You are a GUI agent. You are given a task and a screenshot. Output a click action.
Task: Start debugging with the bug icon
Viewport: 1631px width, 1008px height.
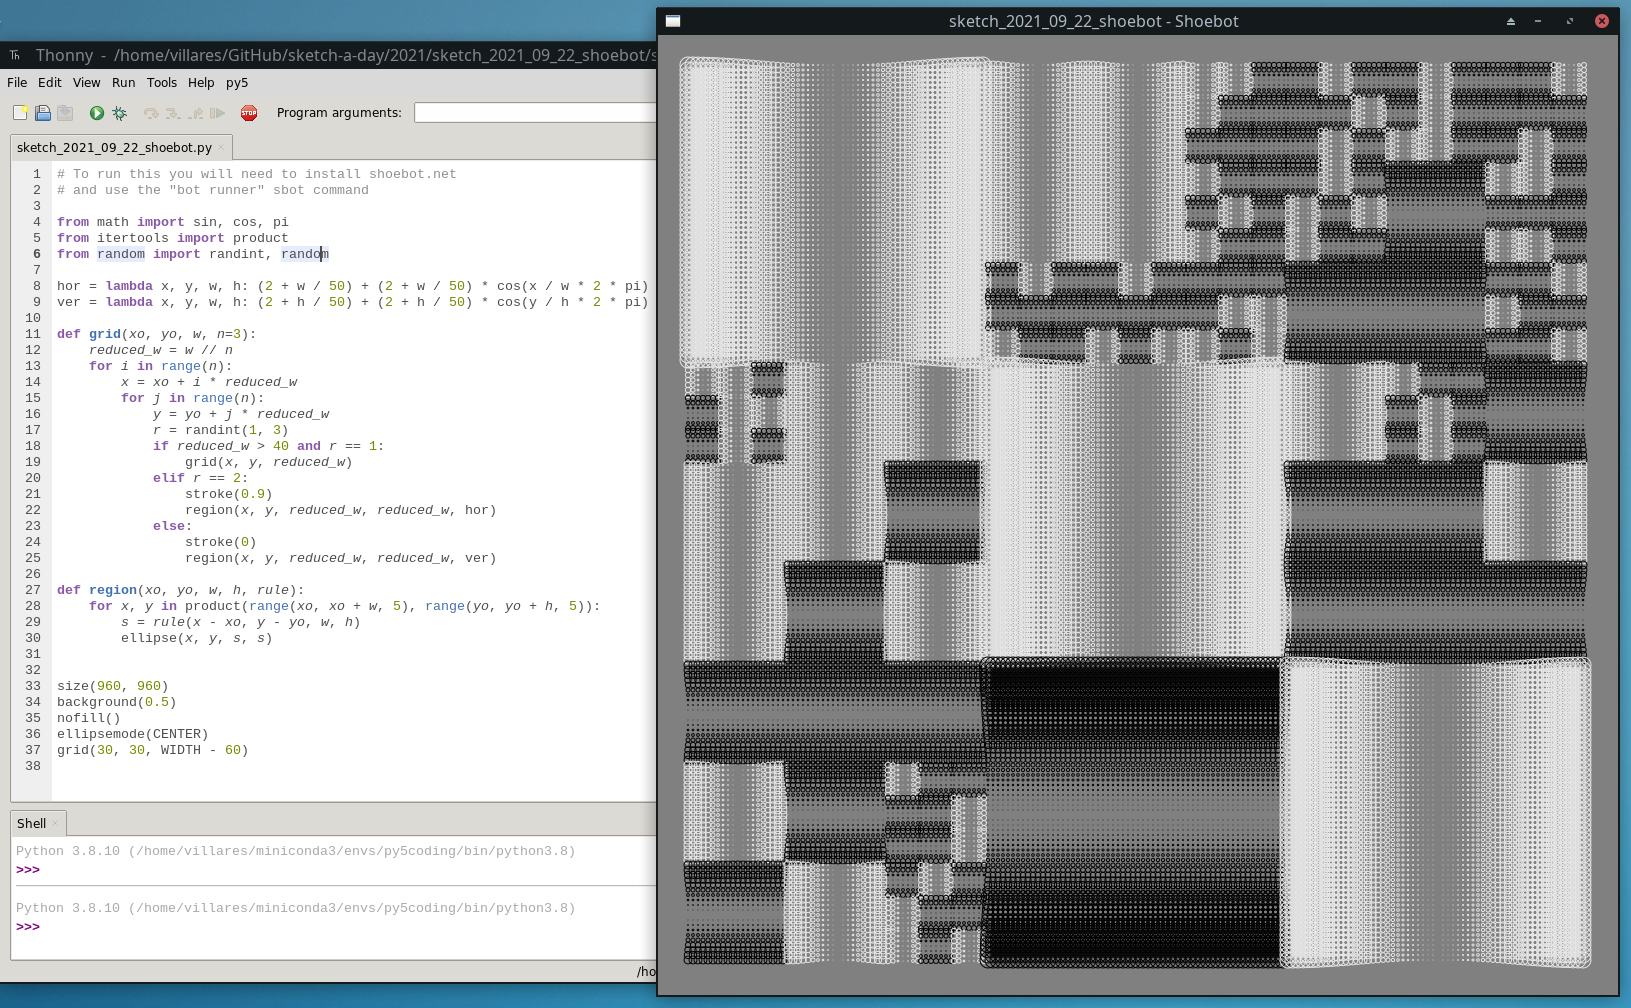(120, 113)
